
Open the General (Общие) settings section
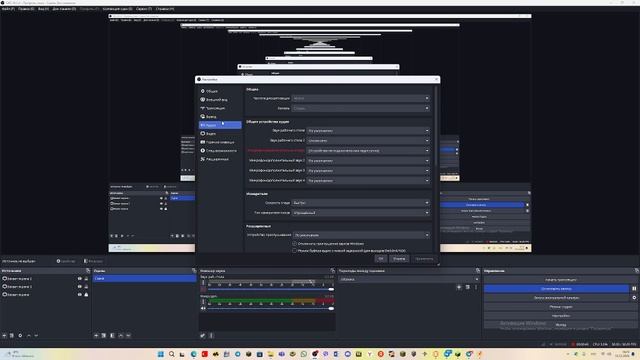coord(220,91)
